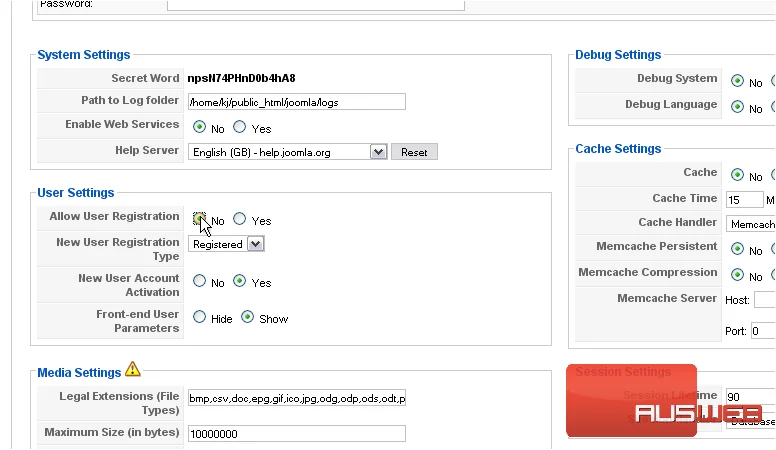776x450 pixels.
Task: Open New User Registration Type dropdown
Action: [x=226, y=244]
